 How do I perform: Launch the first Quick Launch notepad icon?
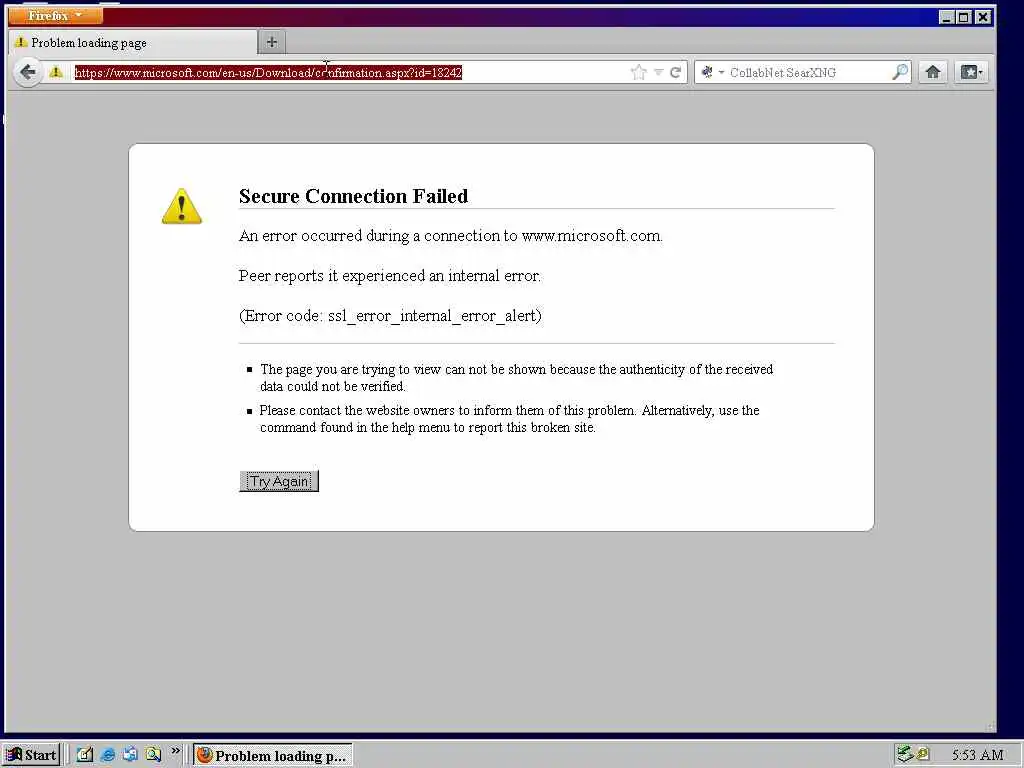[x=85, y=755]
